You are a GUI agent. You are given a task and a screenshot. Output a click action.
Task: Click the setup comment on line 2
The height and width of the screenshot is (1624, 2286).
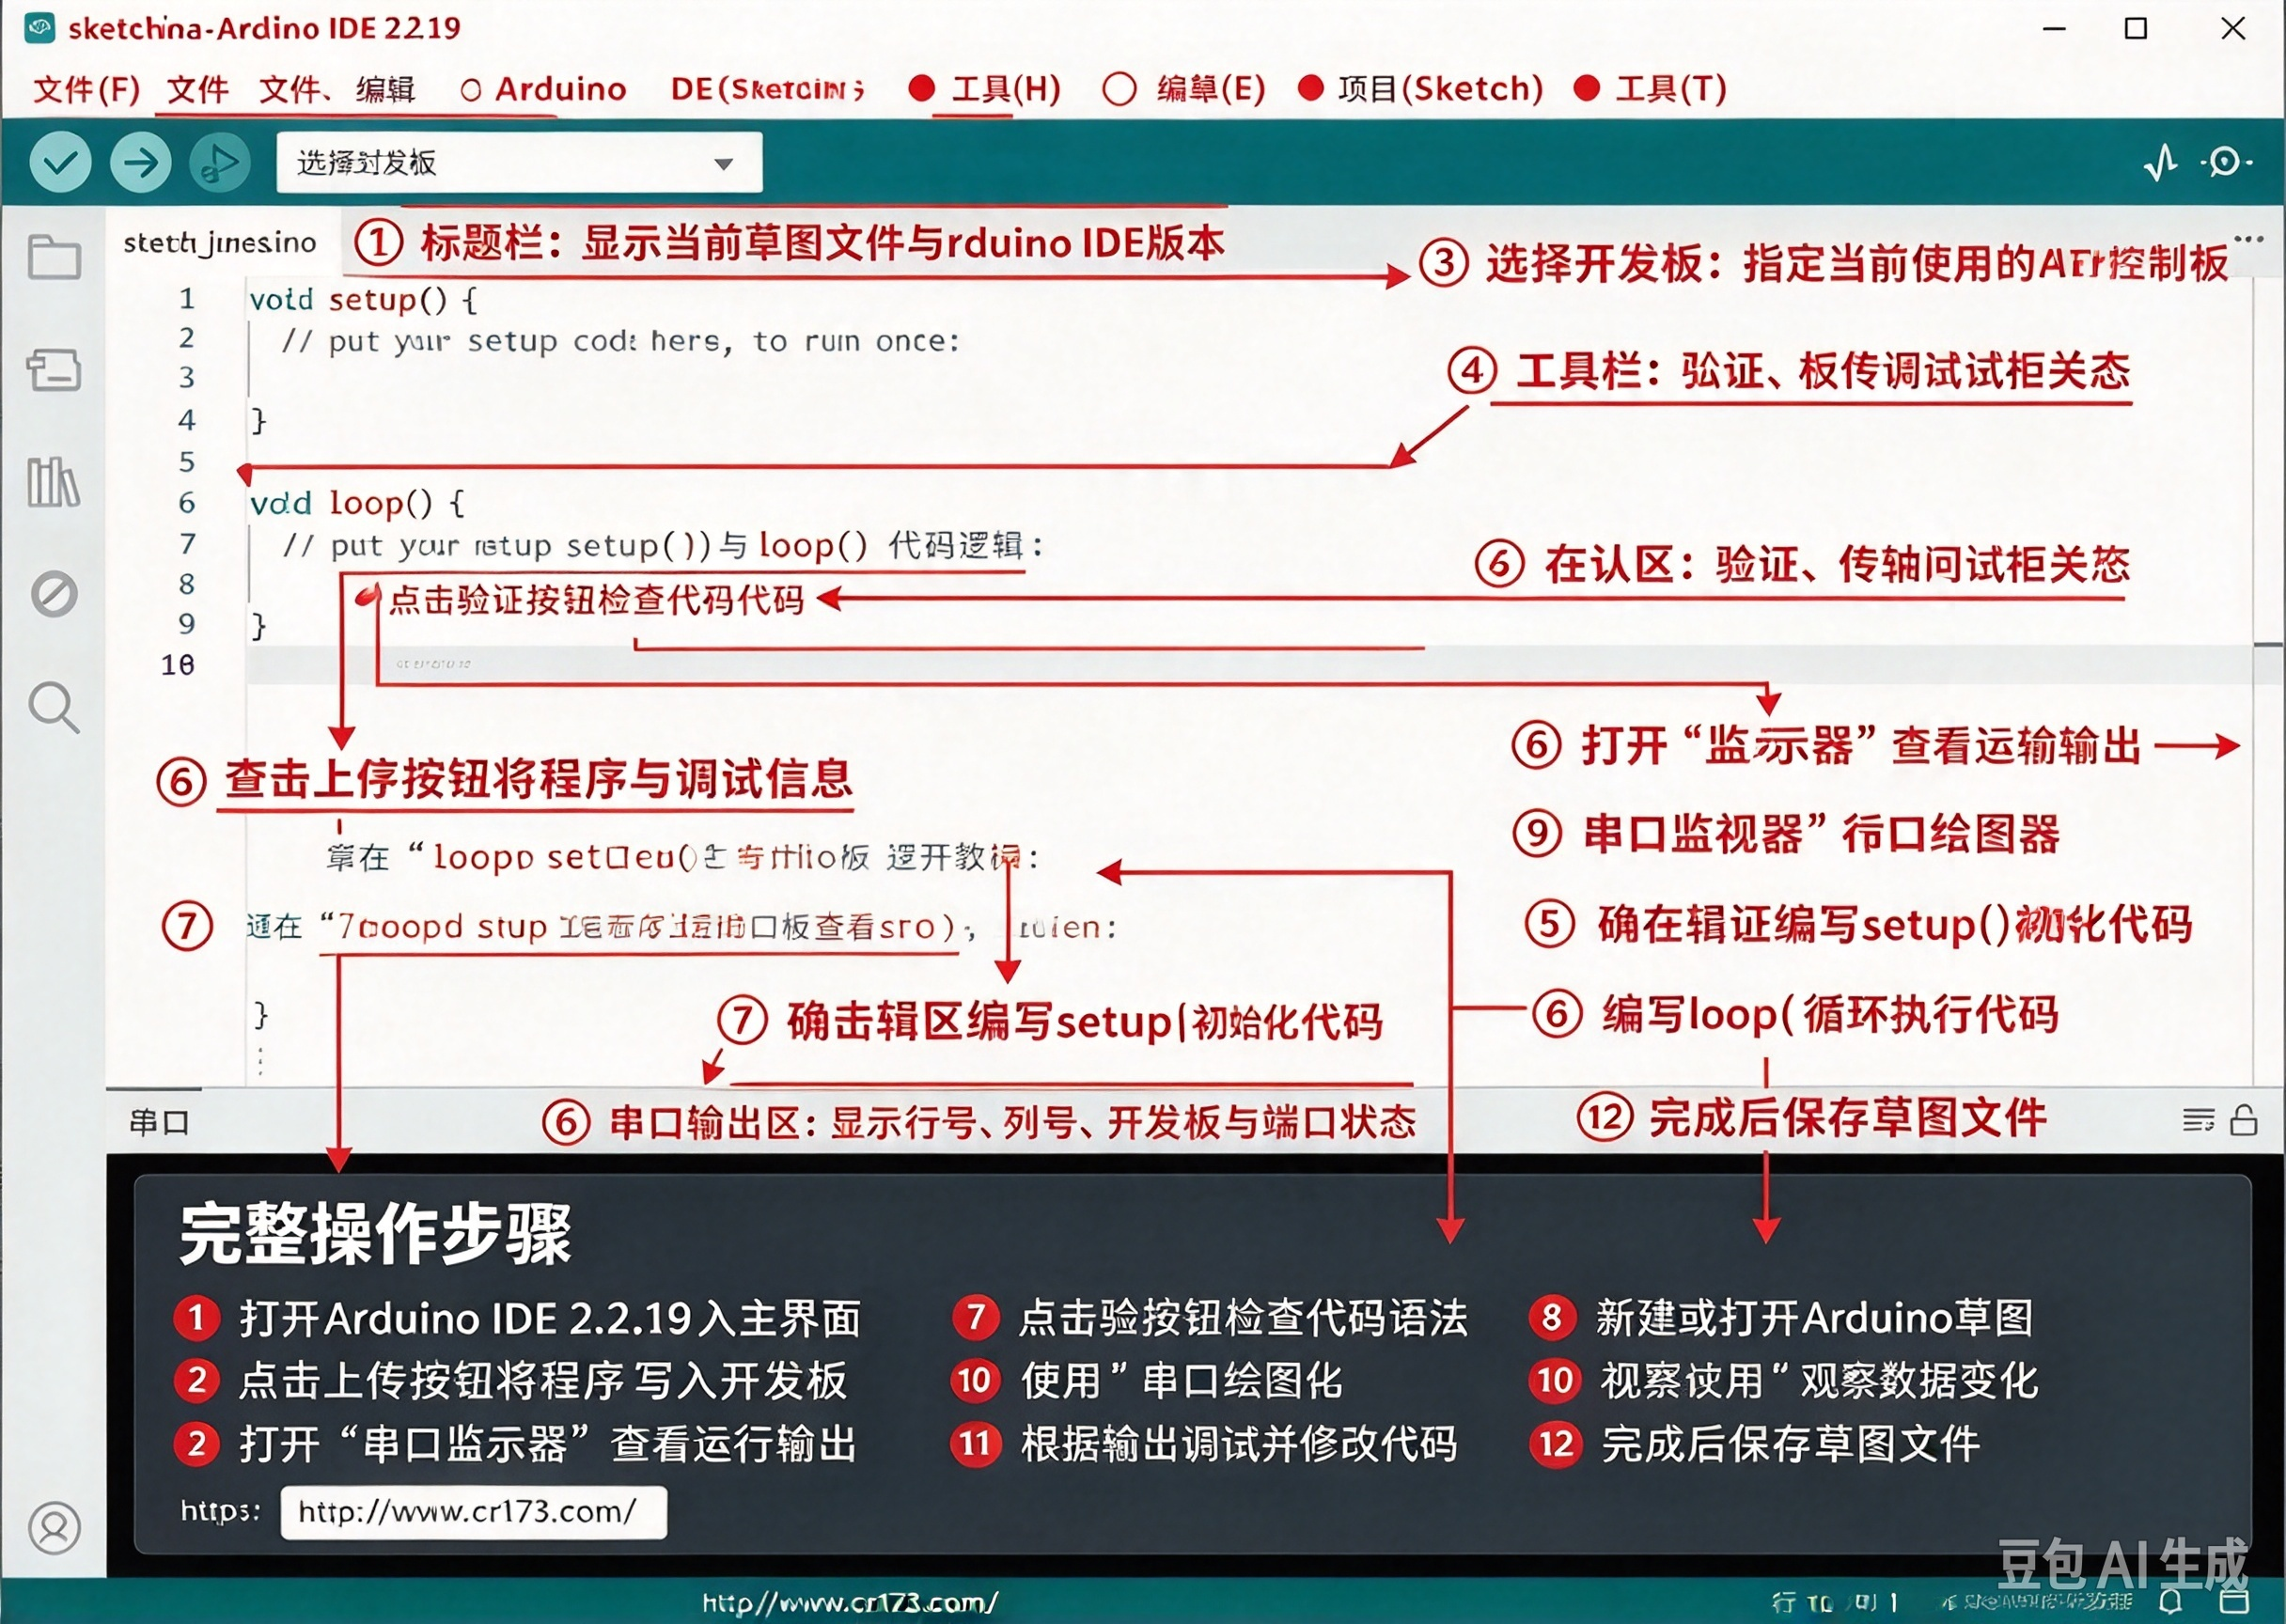(x=620, y=341)
